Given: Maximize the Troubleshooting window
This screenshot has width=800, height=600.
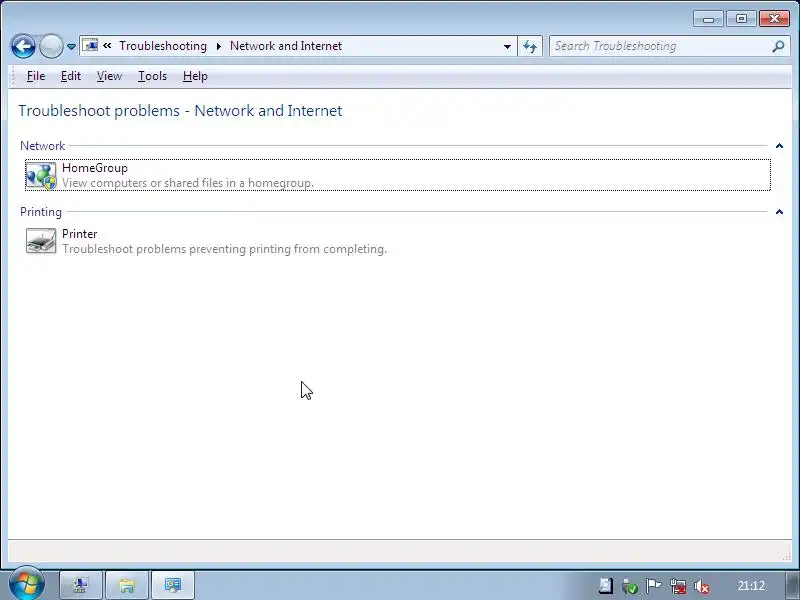Looking at the screenshot, I should click(x=741, y=19).
